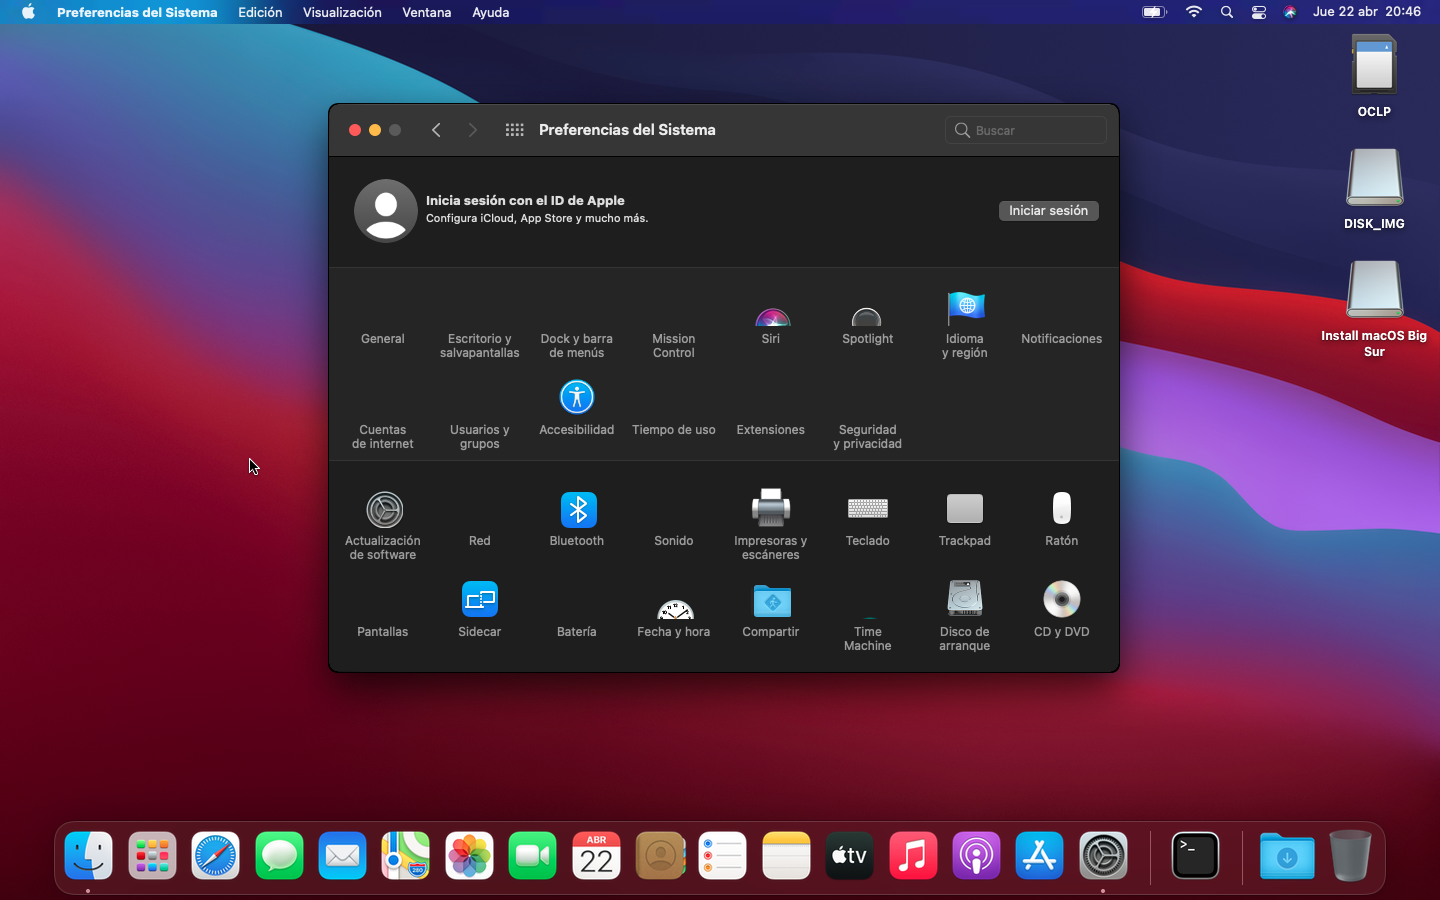Click the Iniciar sesión button

[1048, 211]
